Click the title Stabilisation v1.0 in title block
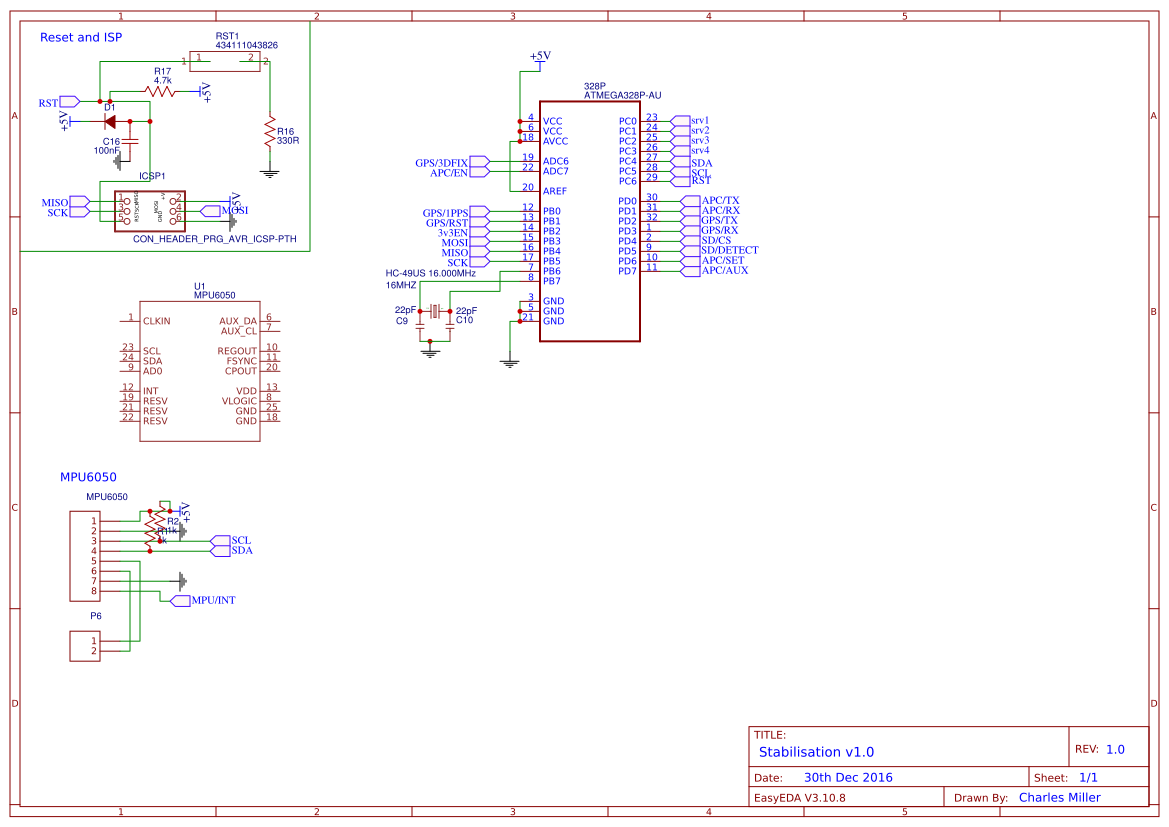1169x827 pixels. [x=817, y=752]
